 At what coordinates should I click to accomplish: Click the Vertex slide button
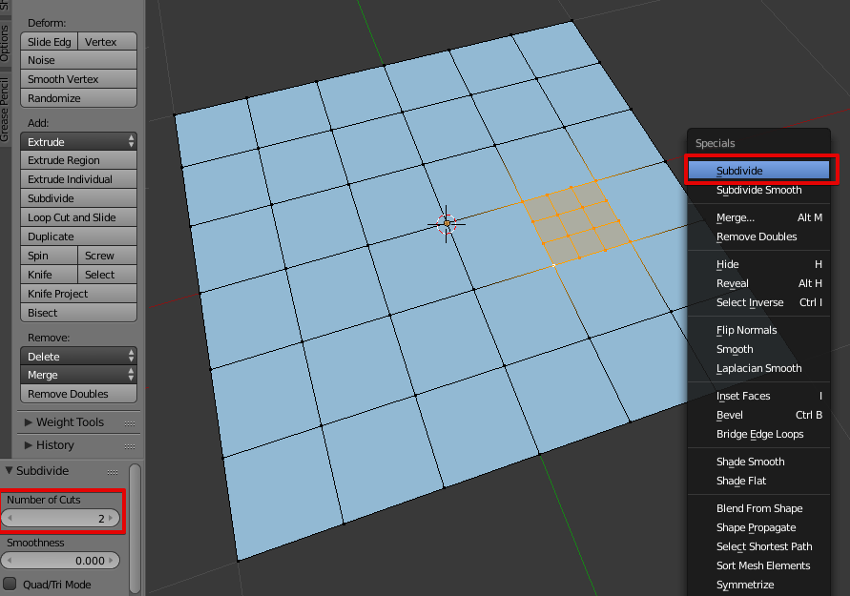point(107,42)
